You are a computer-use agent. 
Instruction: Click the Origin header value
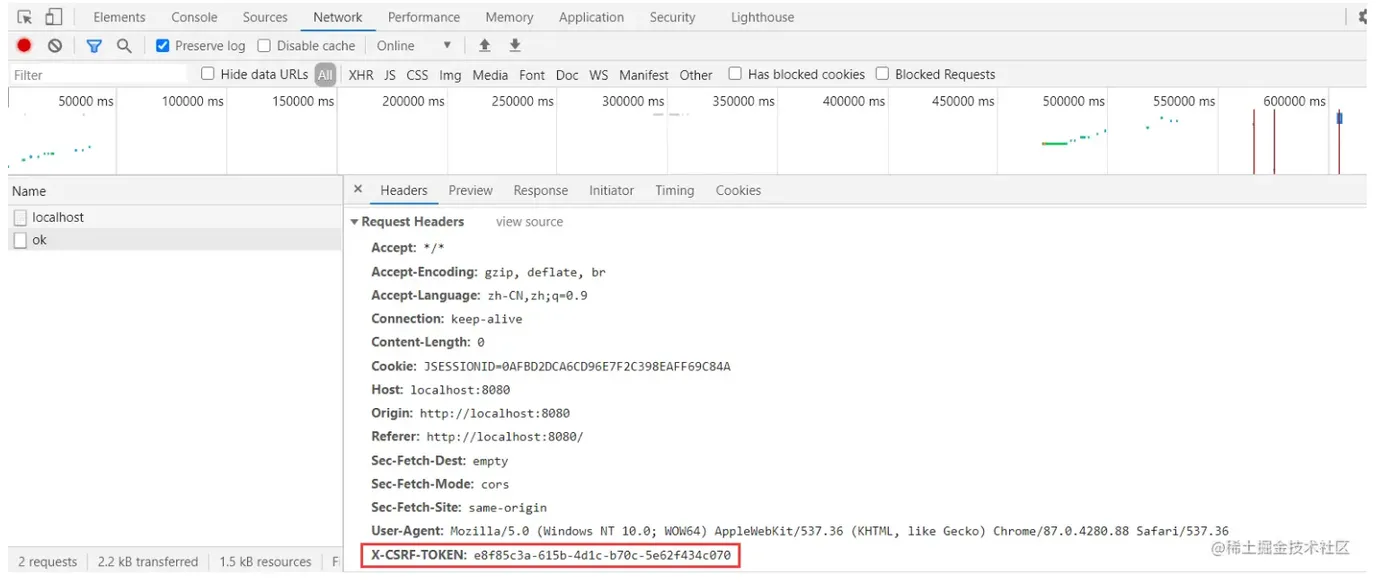coord(495,413)
